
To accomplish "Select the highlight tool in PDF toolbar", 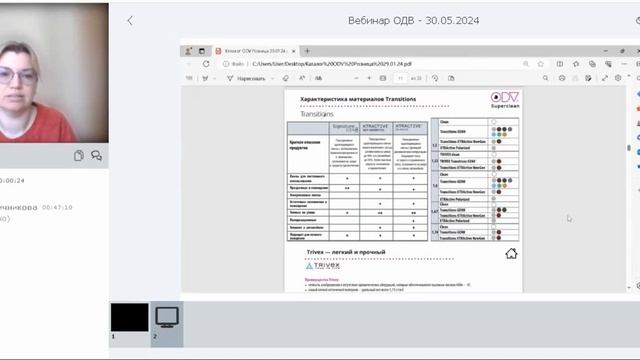I will pyautogui.click(x=205, y=78).
